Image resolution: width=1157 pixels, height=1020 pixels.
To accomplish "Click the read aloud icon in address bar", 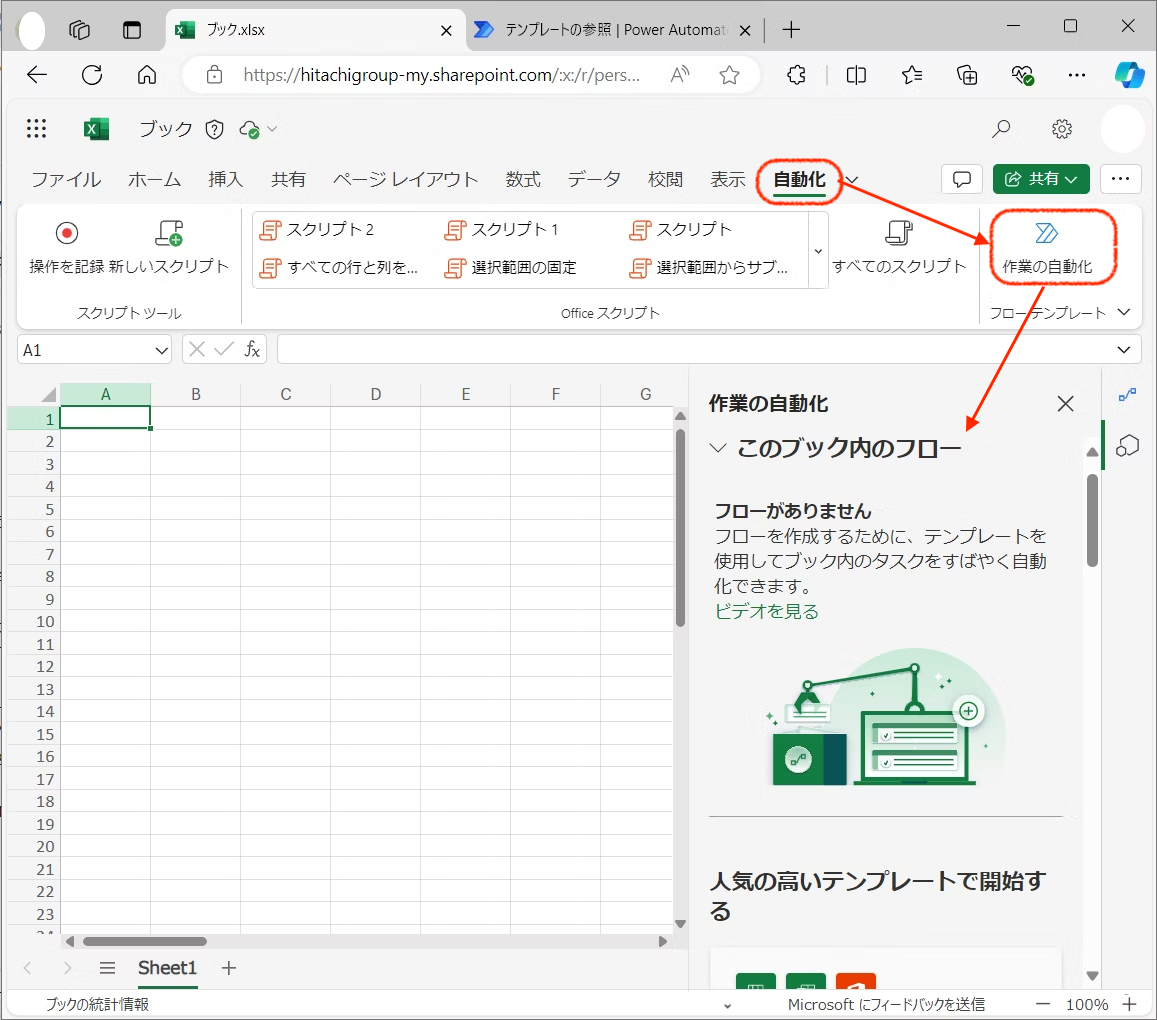I will point(680,75).
